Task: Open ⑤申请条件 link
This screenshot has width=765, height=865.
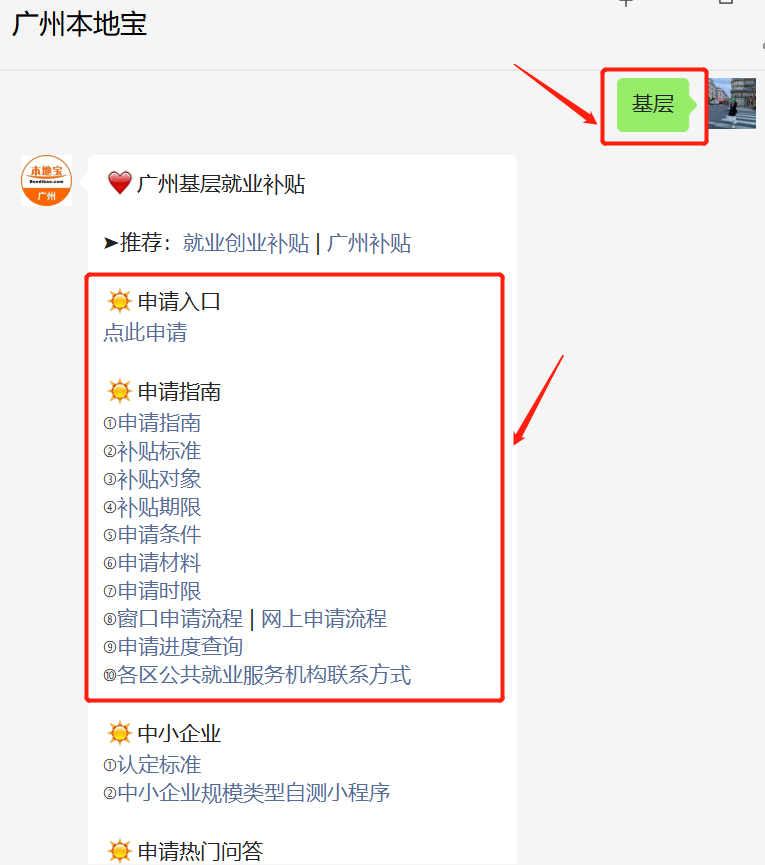Action: (x=152, y=535)
